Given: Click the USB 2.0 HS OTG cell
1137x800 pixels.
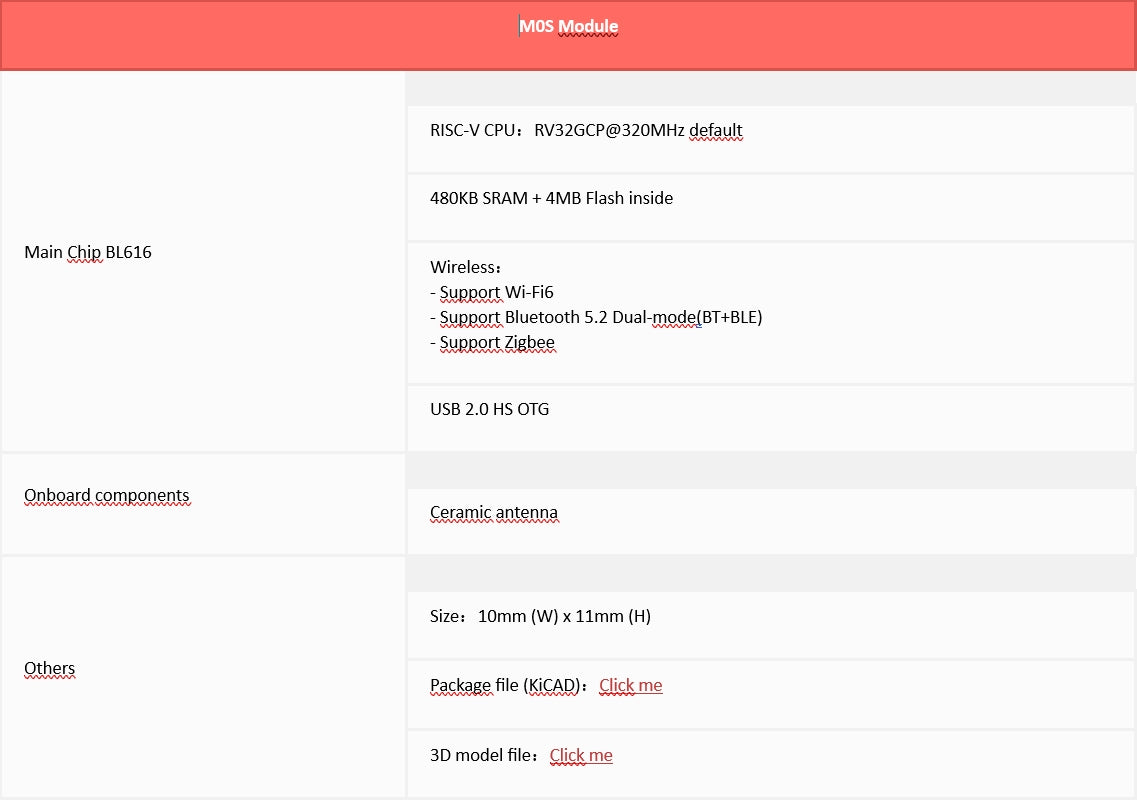Looking at the screenshot, I should coord(489,409).
